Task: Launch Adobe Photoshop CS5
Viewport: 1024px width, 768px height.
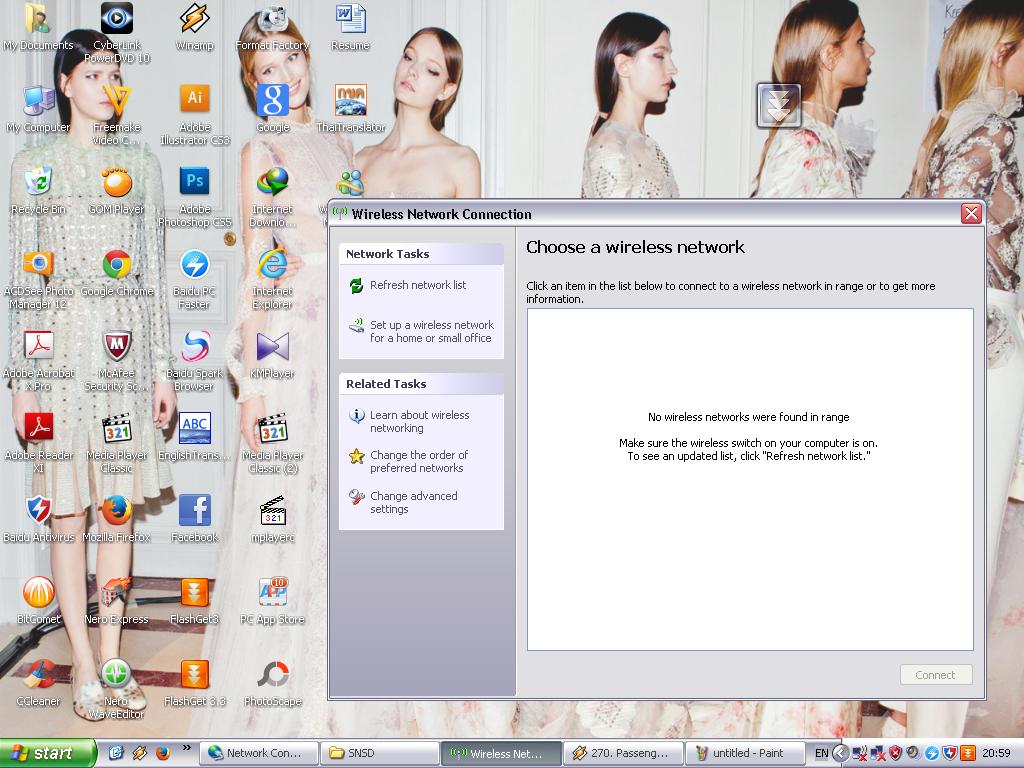Action: click(195, 197)
